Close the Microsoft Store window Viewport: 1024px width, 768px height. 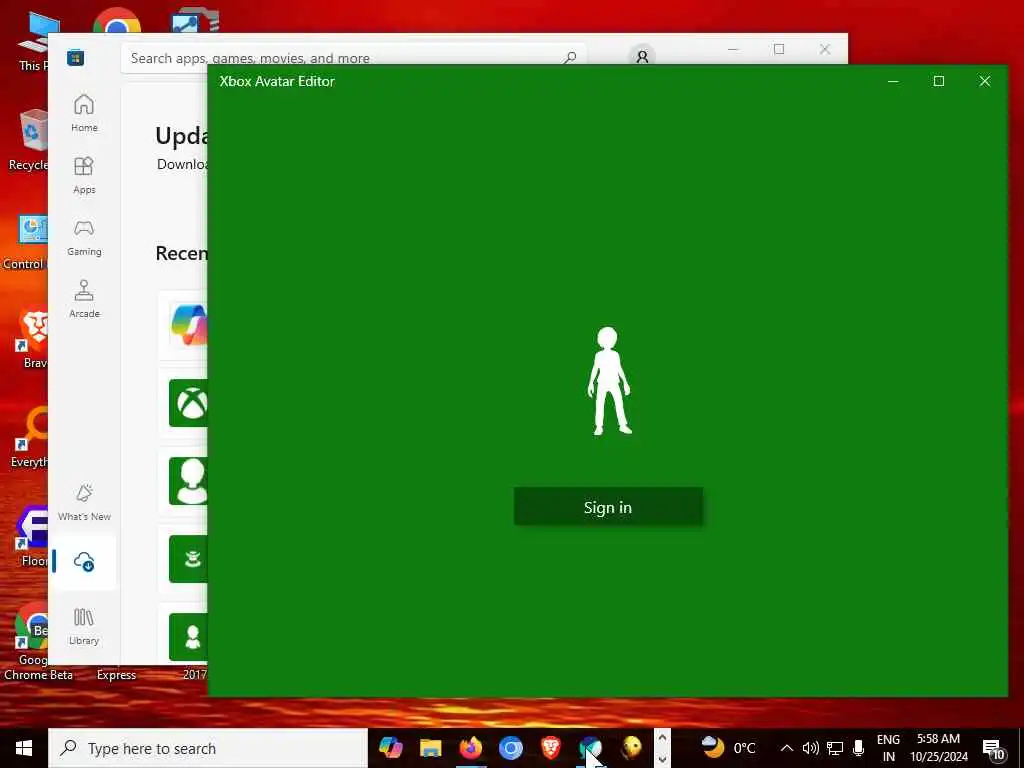pos(825,49)
